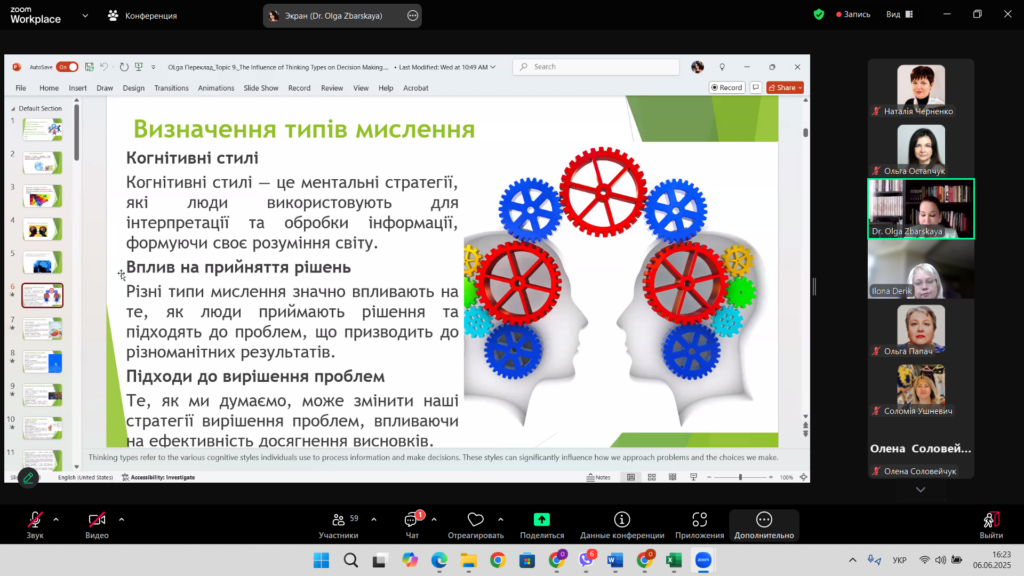Click the Конференция tab in Zoom
This screenshot has width=1024, height=576.
[x=142, y=16]
